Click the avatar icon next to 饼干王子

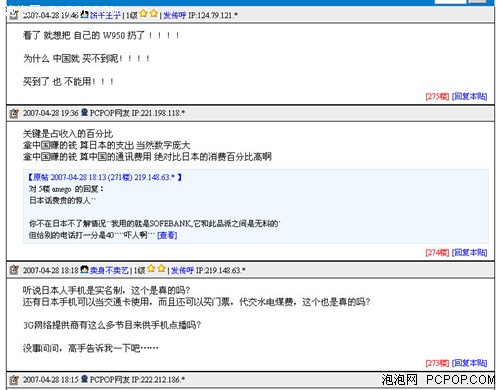pos(85,15)
